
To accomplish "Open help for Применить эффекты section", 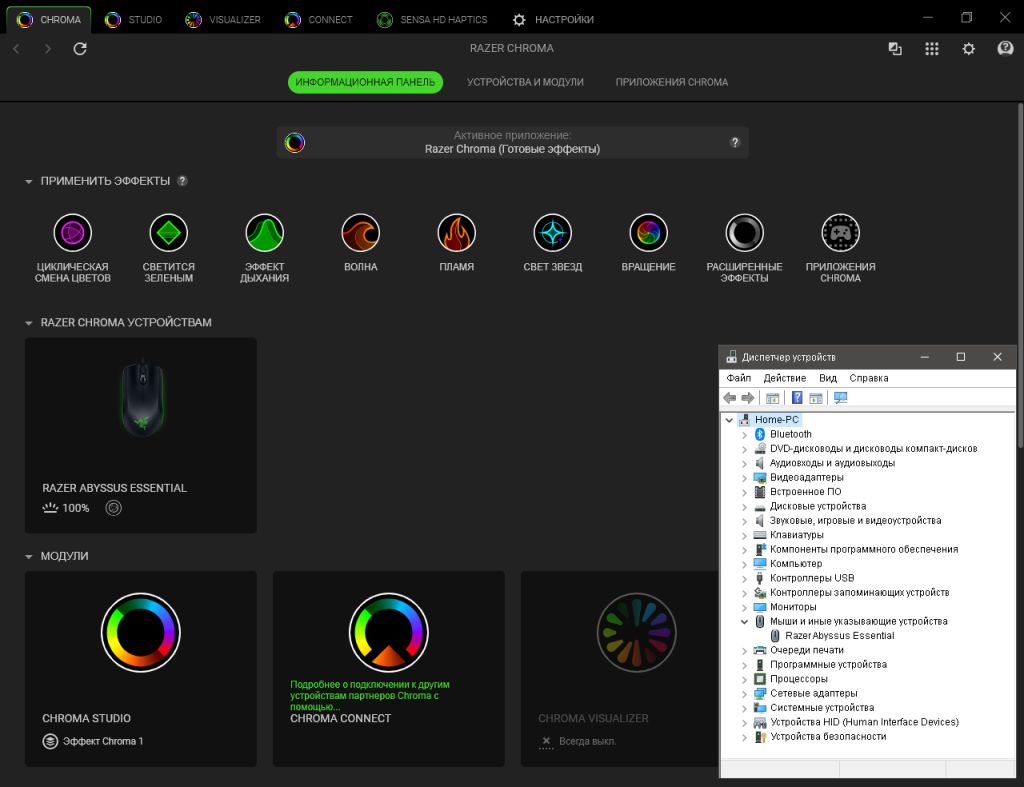I will (182, 181).
